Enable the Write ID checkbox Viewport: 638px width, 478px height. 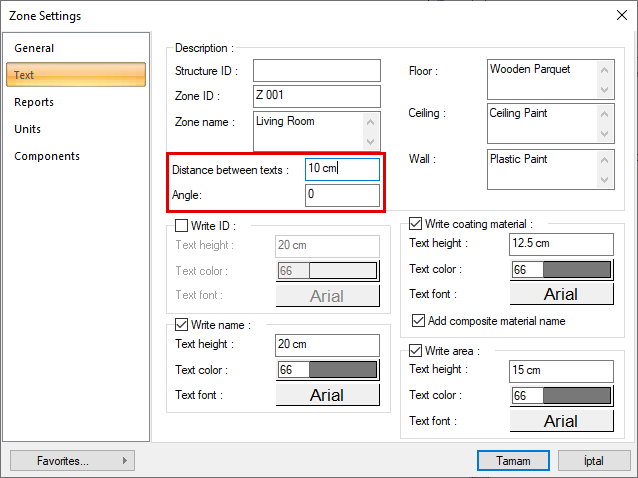coord(181,226)
